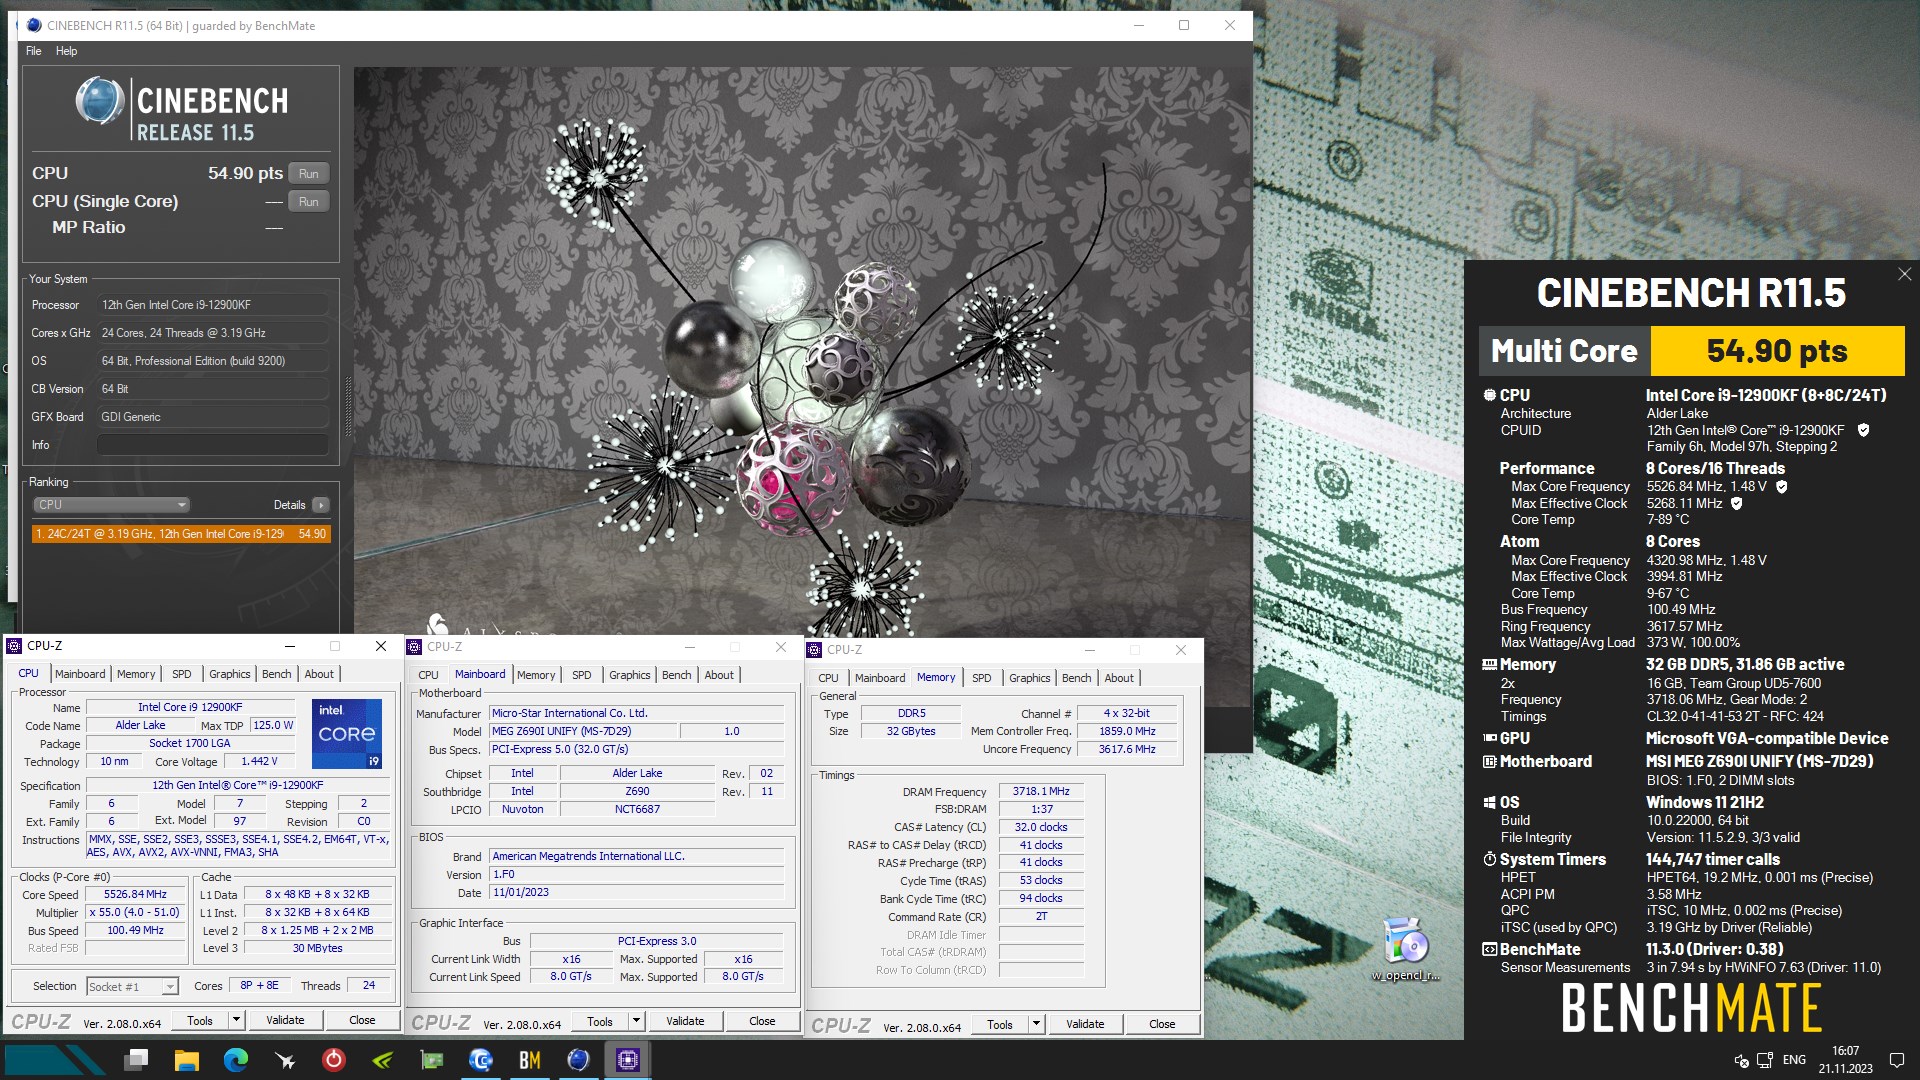
Task: Click the Intel Core i9 logo in CPU-Z
Action: [347, 734]
